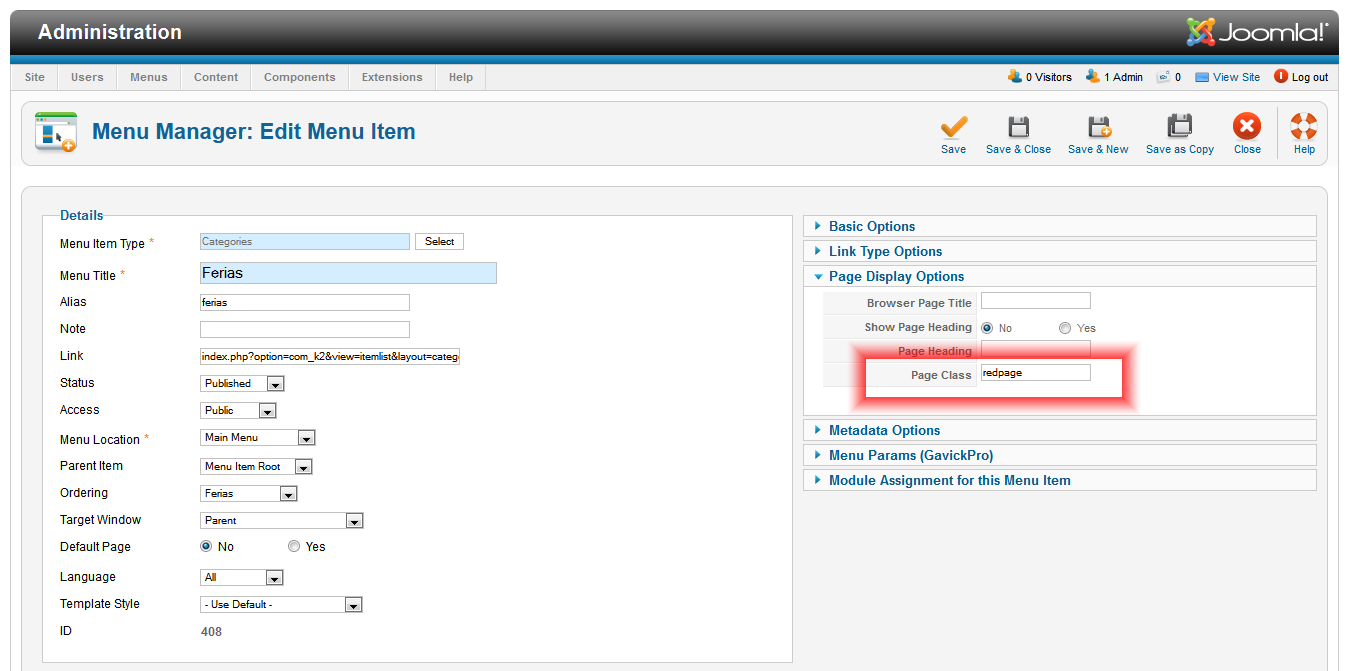1349x671 pixels.
Task: Open the Menu Location dropdown
Action: point(258,438)
